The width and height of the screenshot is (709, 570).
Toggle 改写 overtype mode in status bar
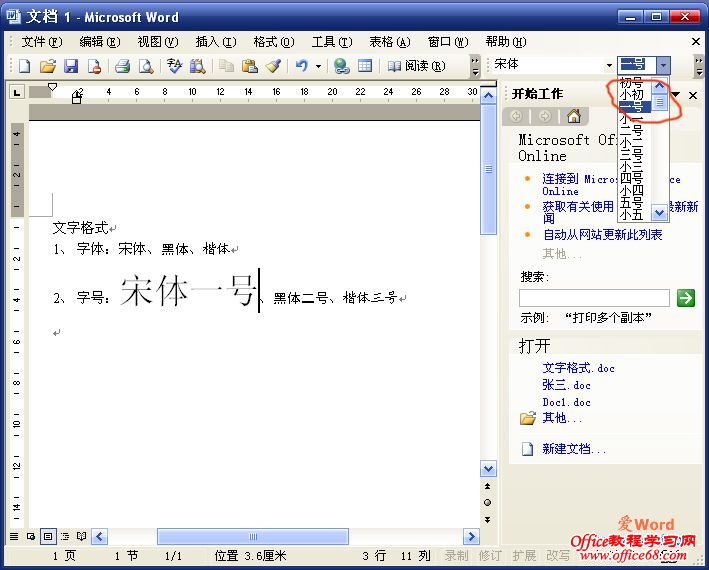(558, 556)
